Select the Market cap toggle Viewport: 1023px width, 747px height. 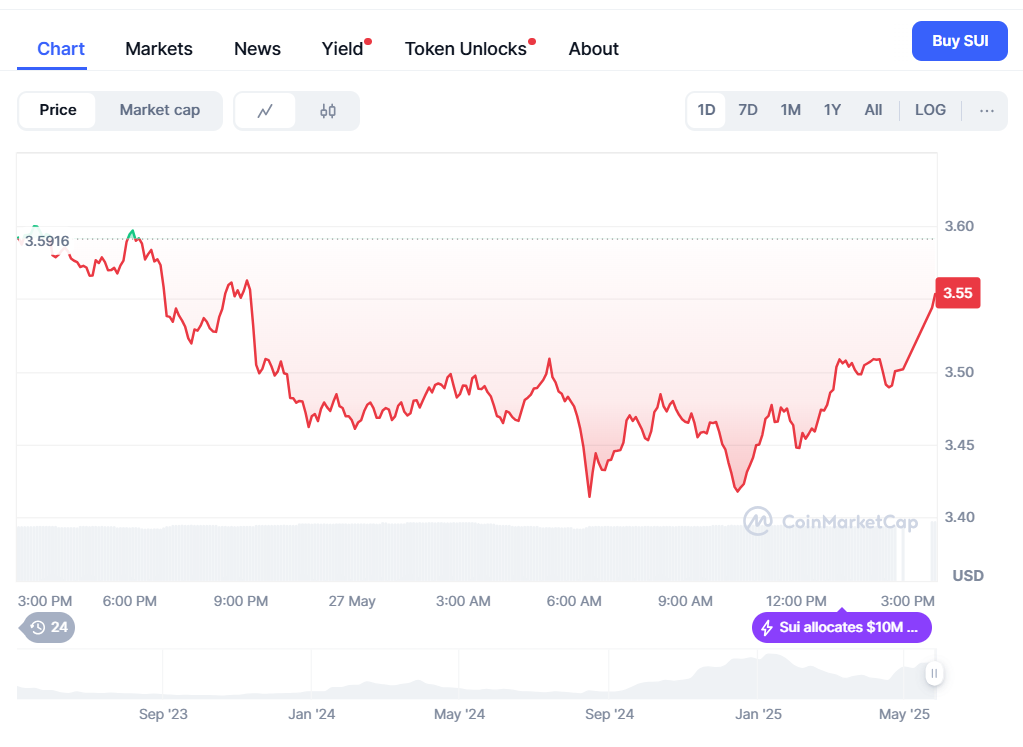coord(159,110)
